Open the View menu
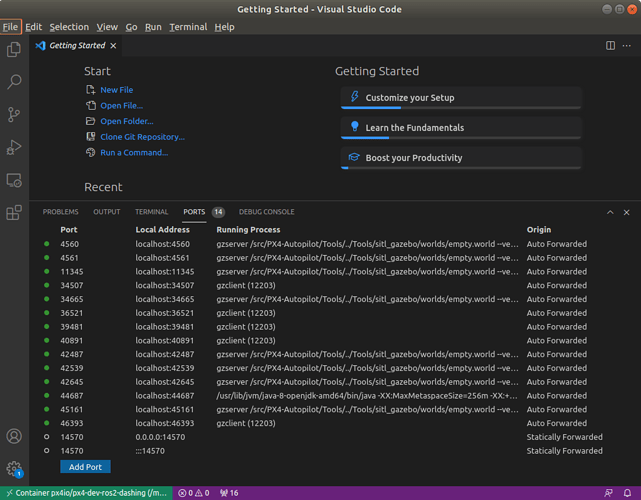 pyautogui.click(x=107, y=27)
